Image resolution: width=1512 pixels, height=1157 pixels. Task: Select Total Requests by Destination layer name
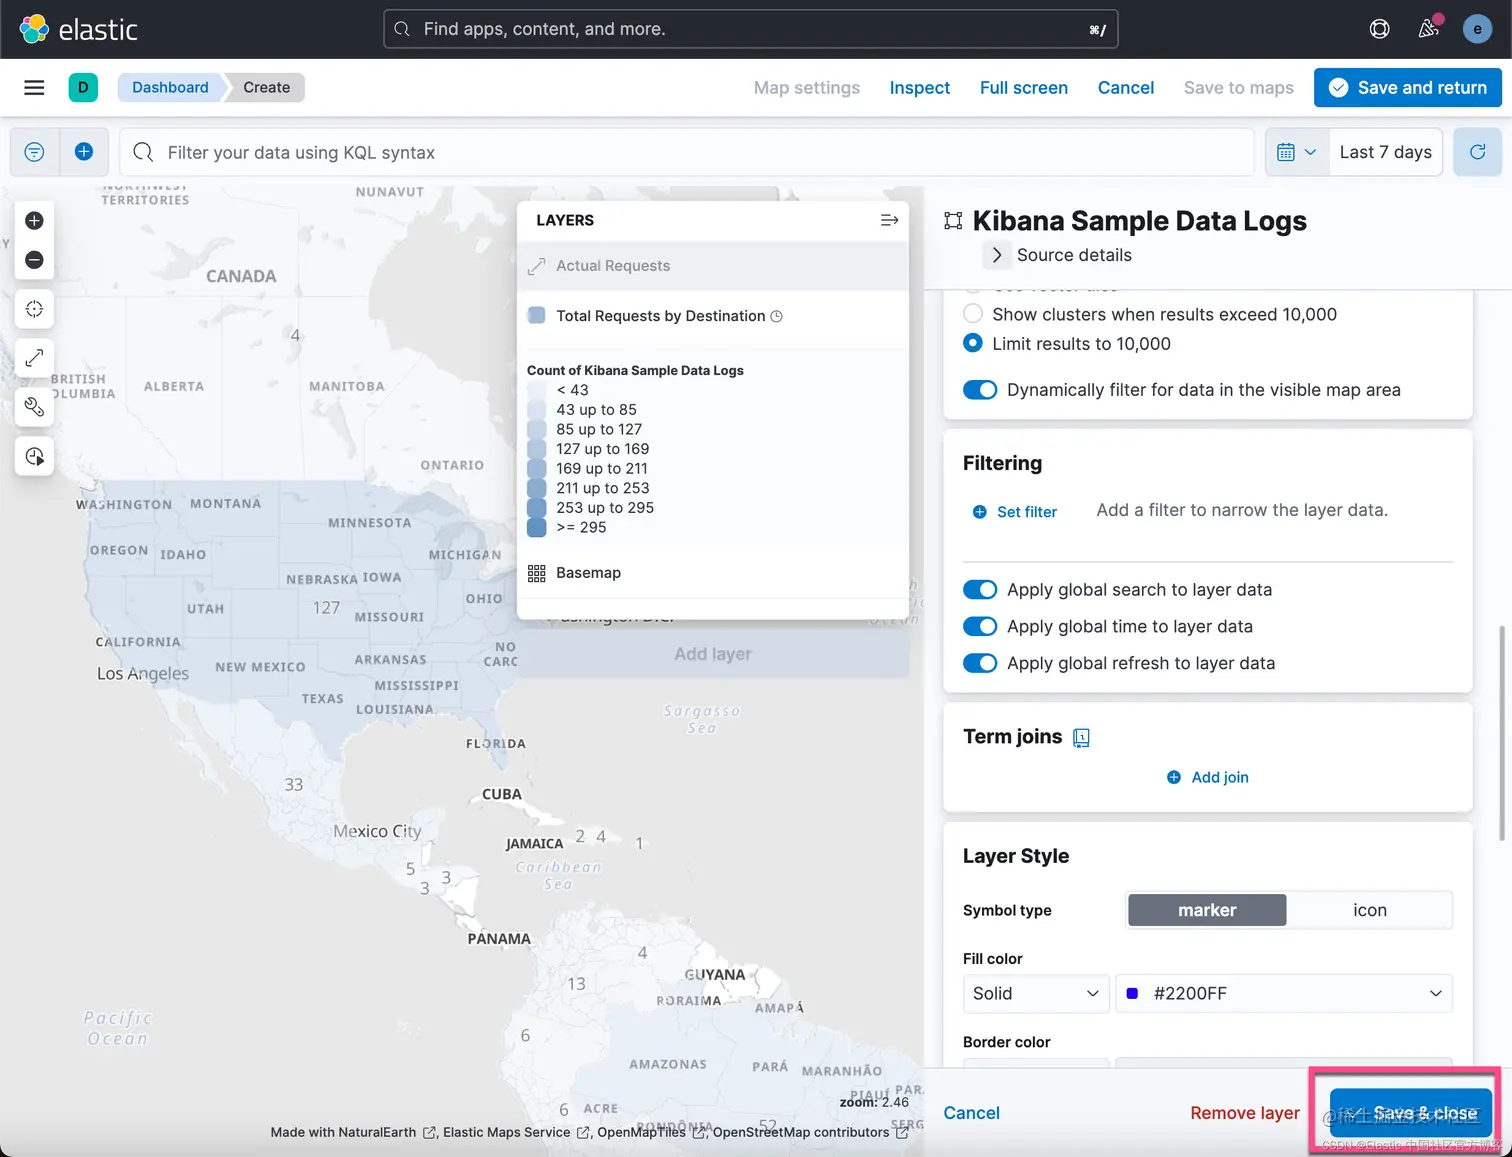click(660, 316)
